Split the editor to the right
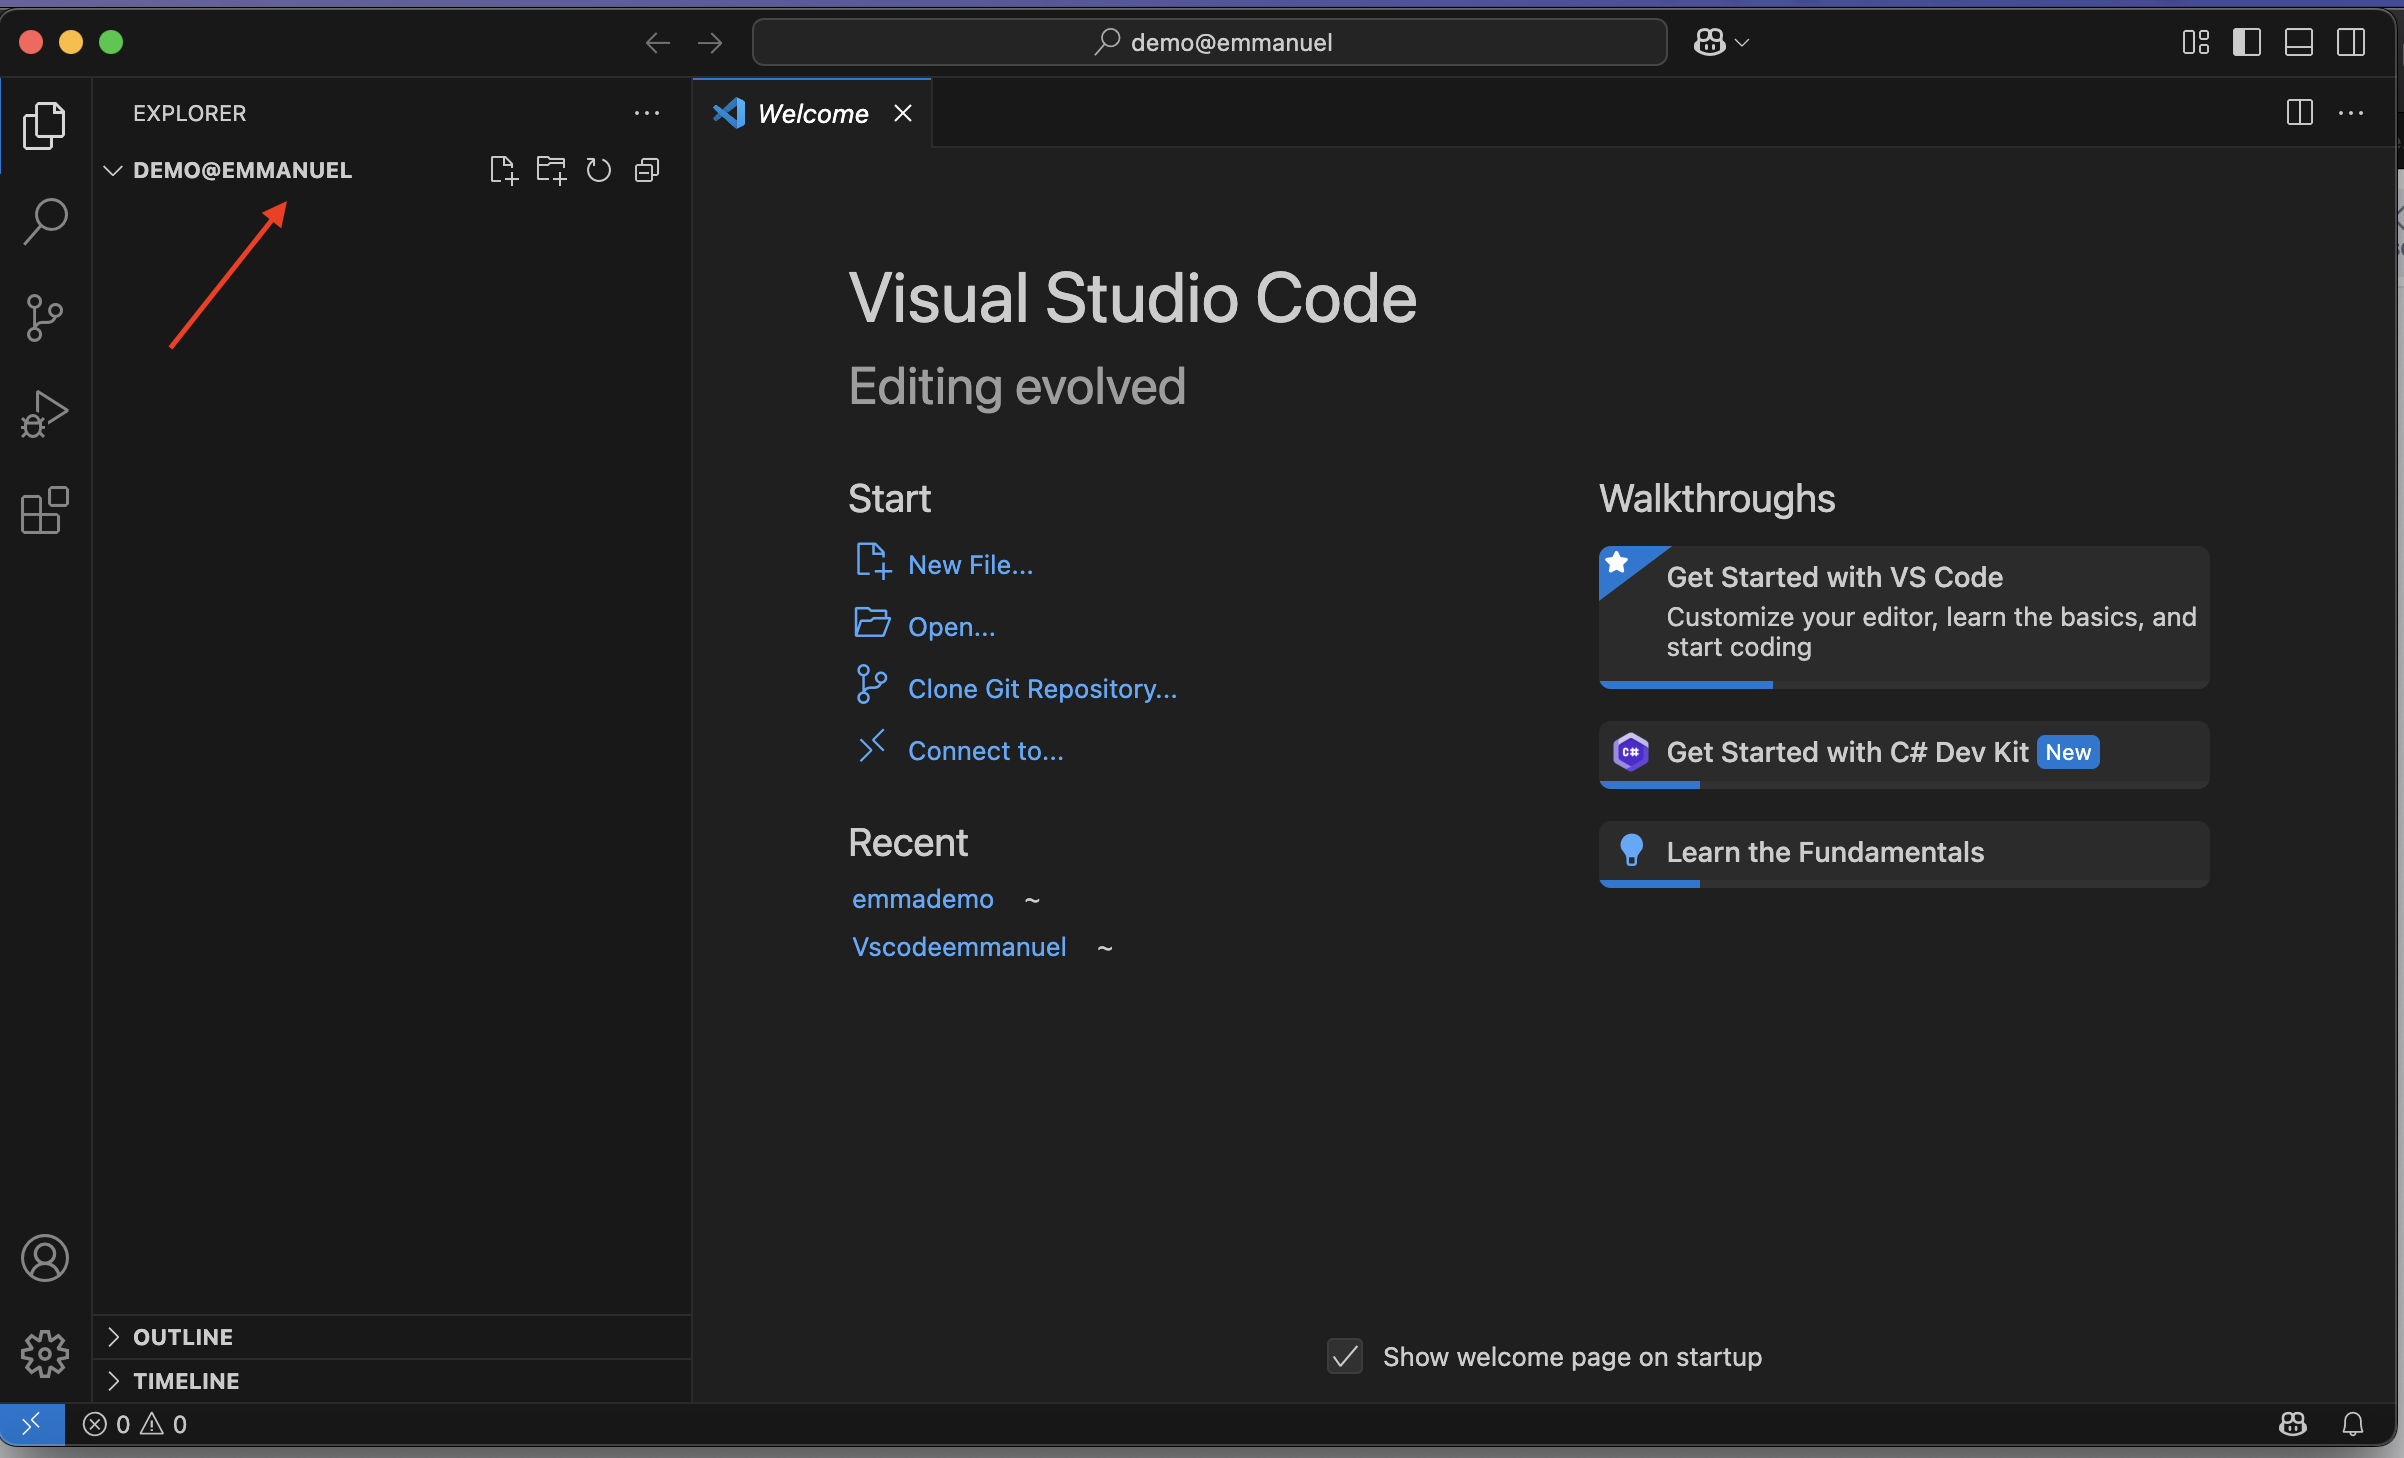 [x=2300, y=113]
